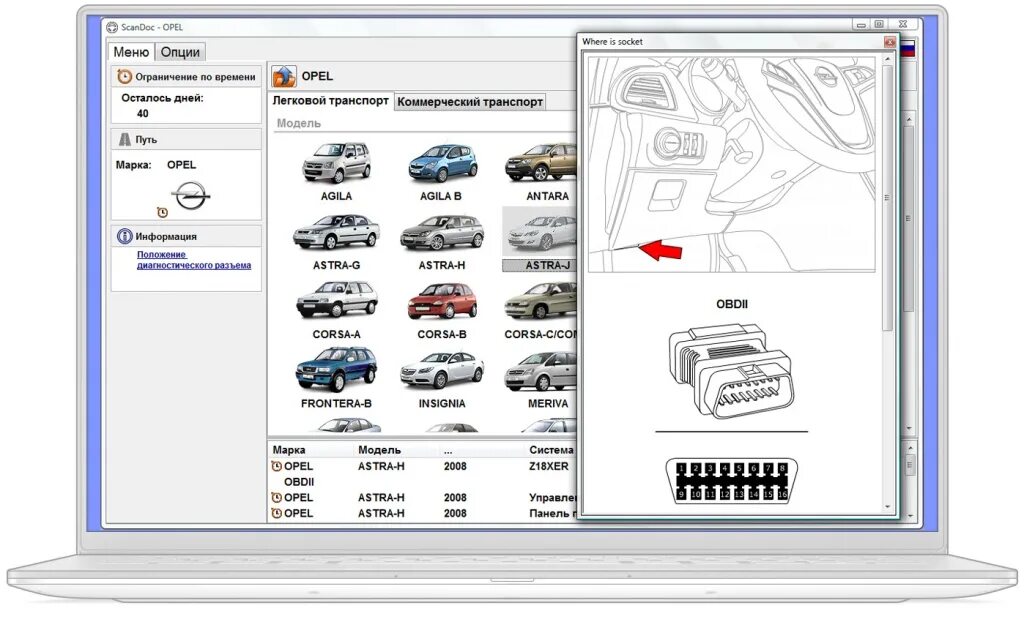The image size is (1024, 622).
Task: Click the ScanDoc title bar app icon
Action: (112, 27)
